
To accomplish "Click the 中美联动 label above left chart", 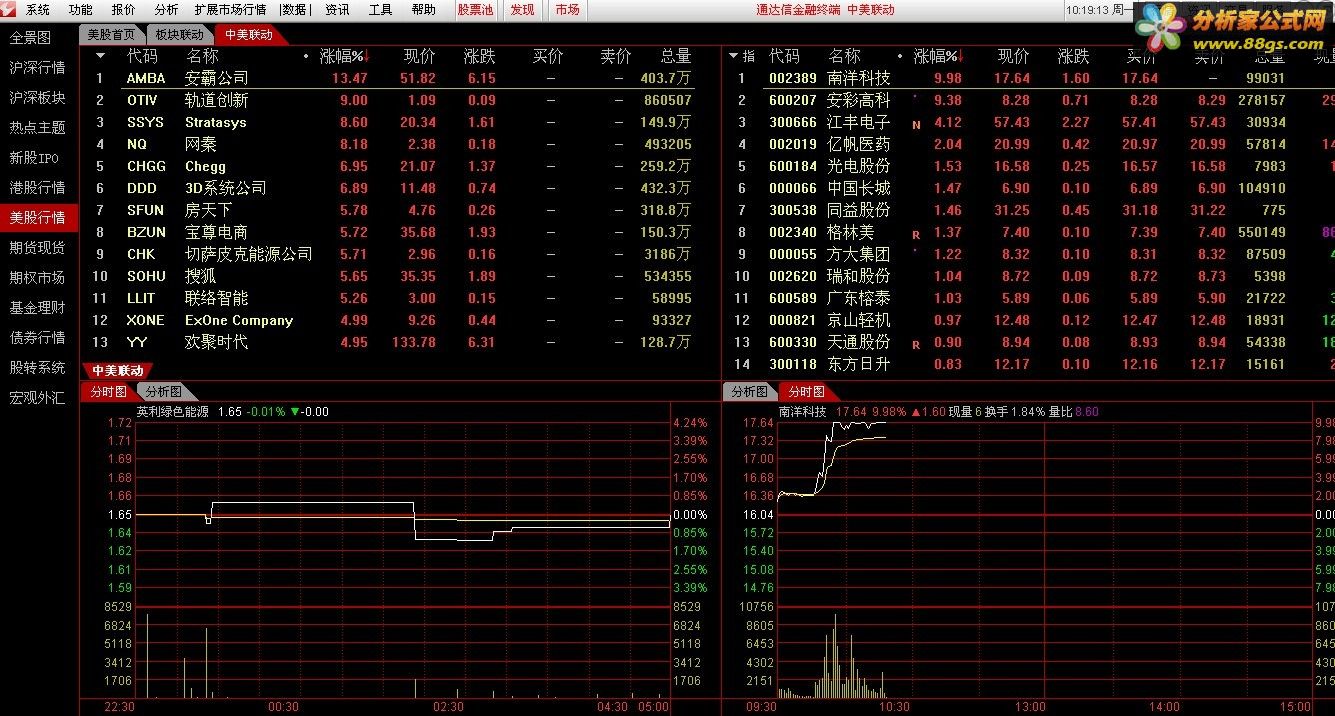I will (118, 371).
